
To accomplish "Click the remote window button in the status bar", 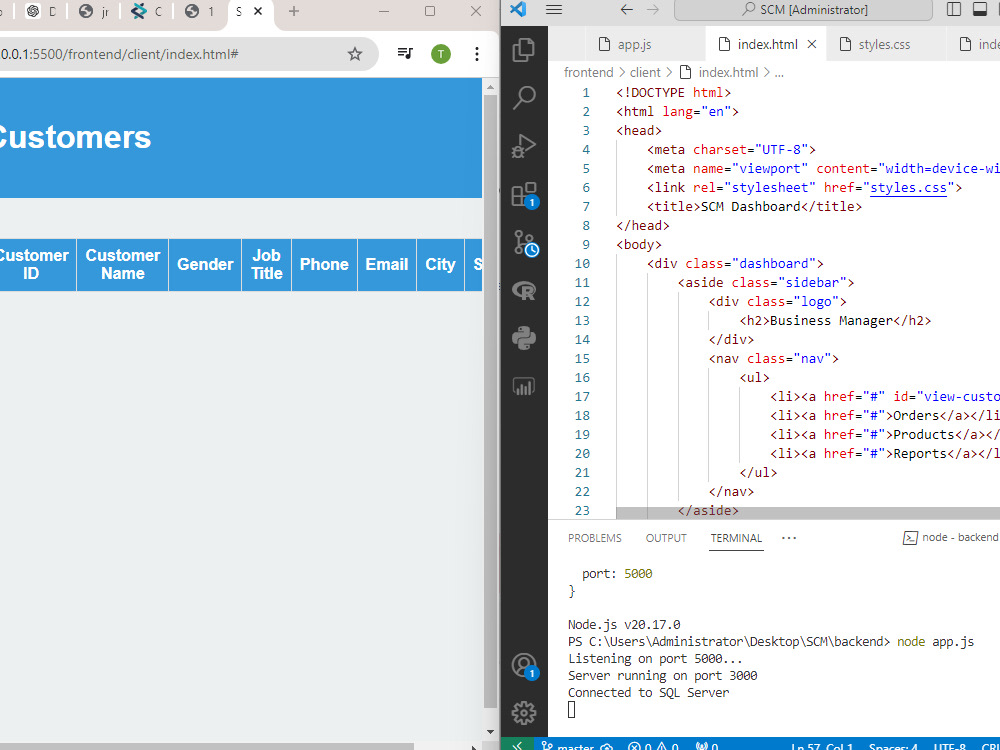I will [517, 744].
